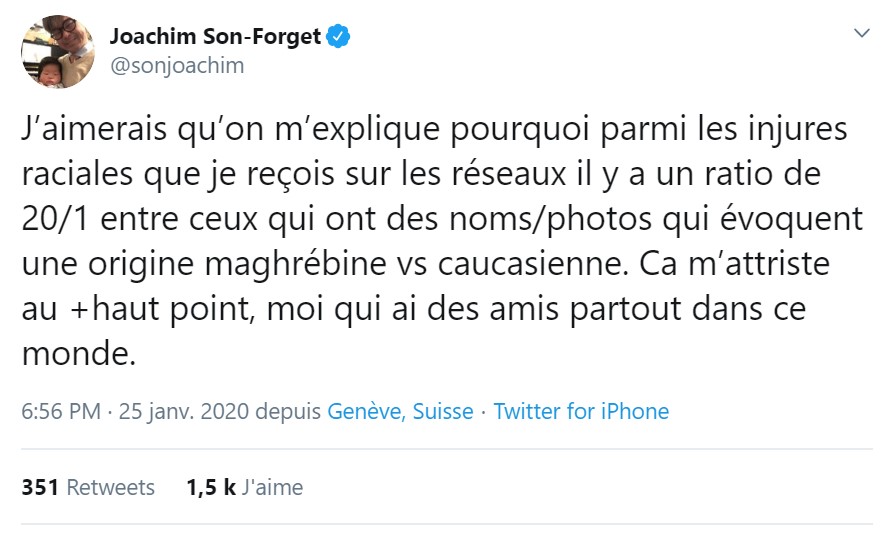893x536 pixels.
Task: Click the Twitter for iPhone source link
Action: (581, 411)
